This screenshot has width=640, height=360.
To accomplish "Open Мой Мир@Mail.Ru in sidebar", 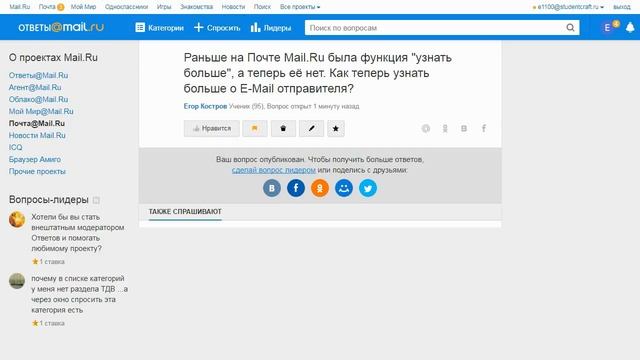I will [x=41, y=111].
